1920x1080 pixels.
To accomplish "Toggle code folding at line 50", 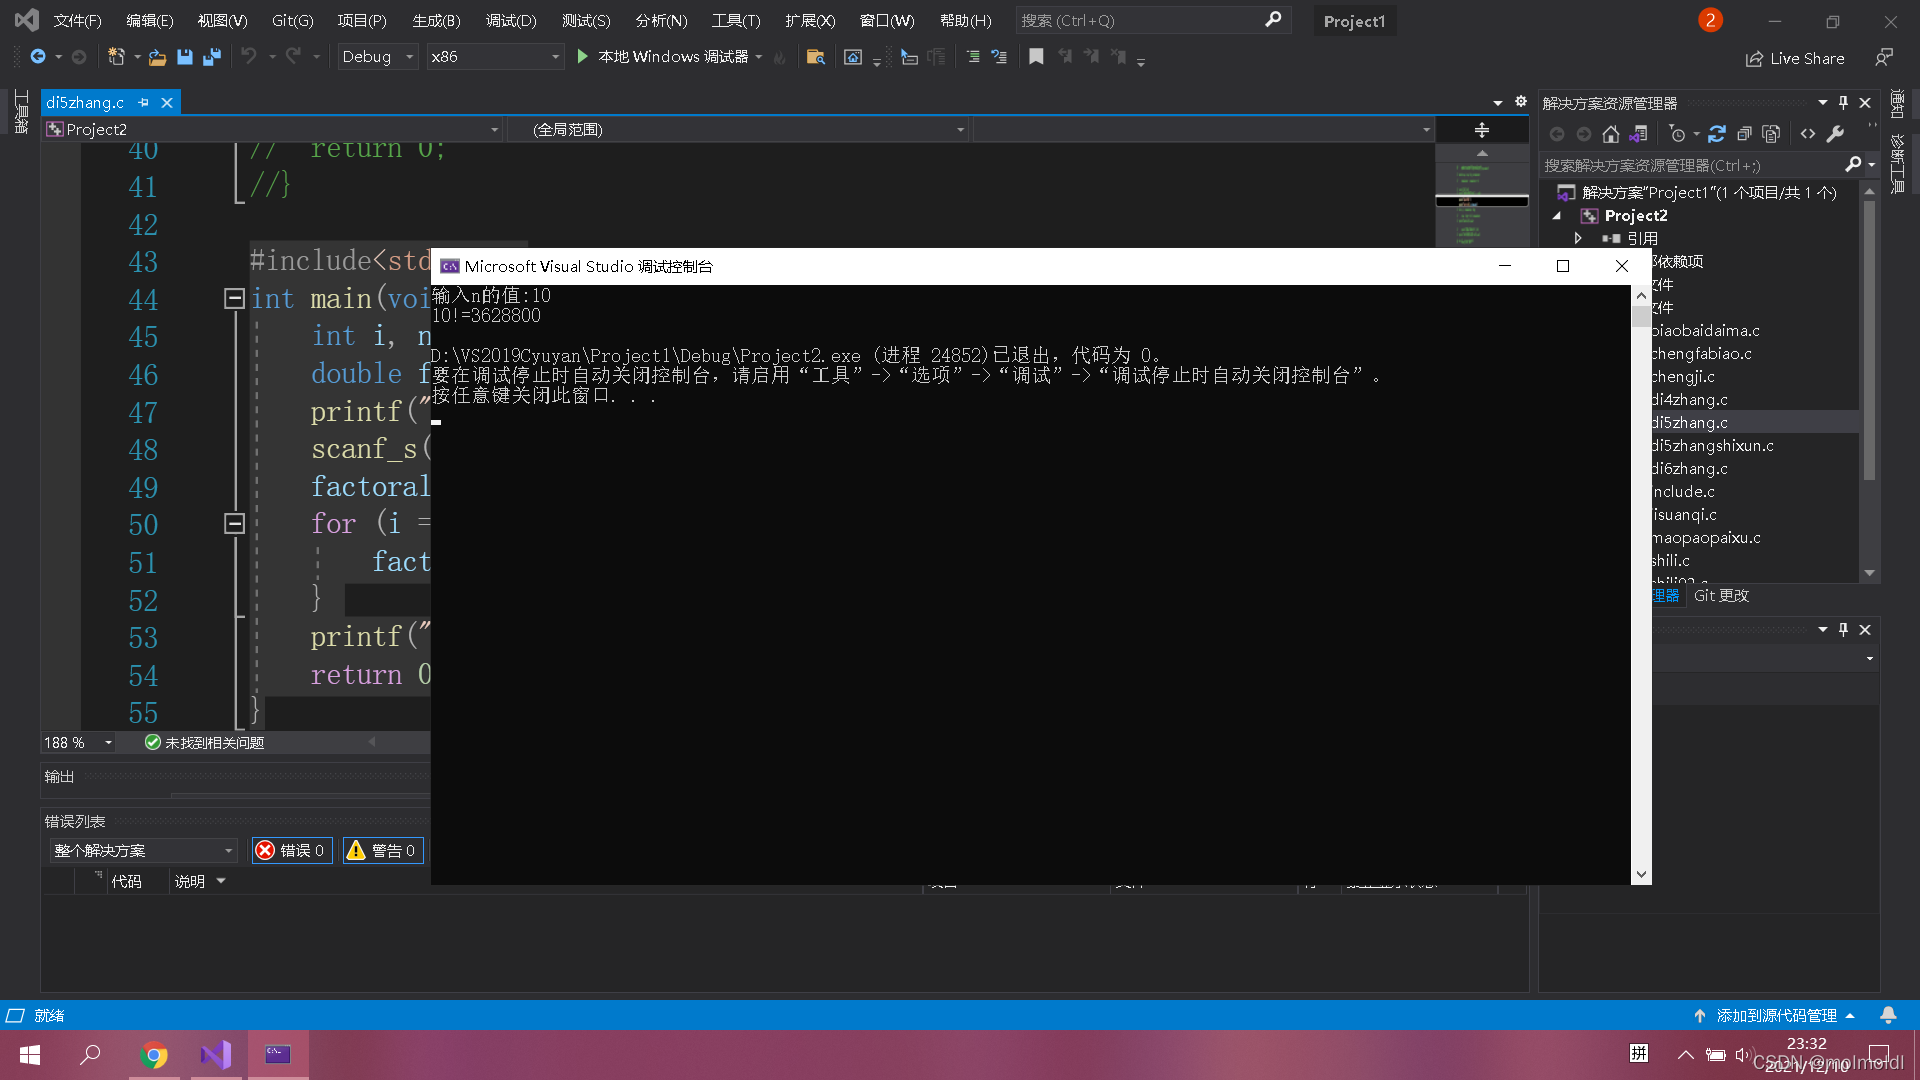I will [236, 524].
